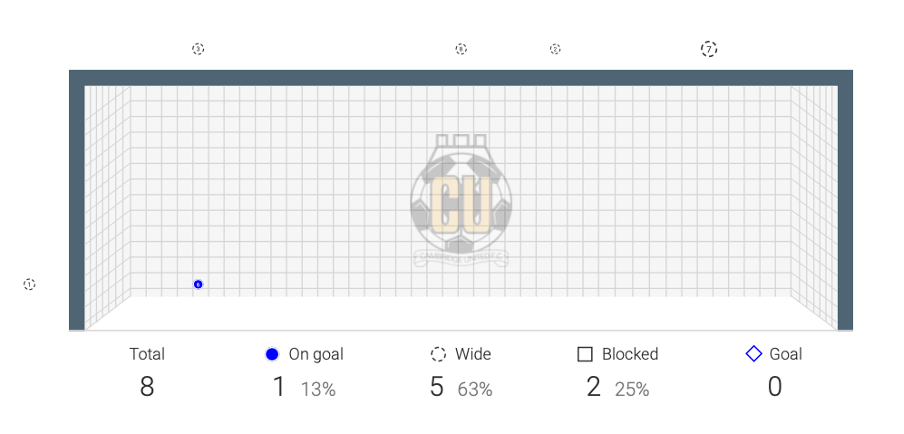Toggle the Wide shots legend label

[x=473, y=354]
